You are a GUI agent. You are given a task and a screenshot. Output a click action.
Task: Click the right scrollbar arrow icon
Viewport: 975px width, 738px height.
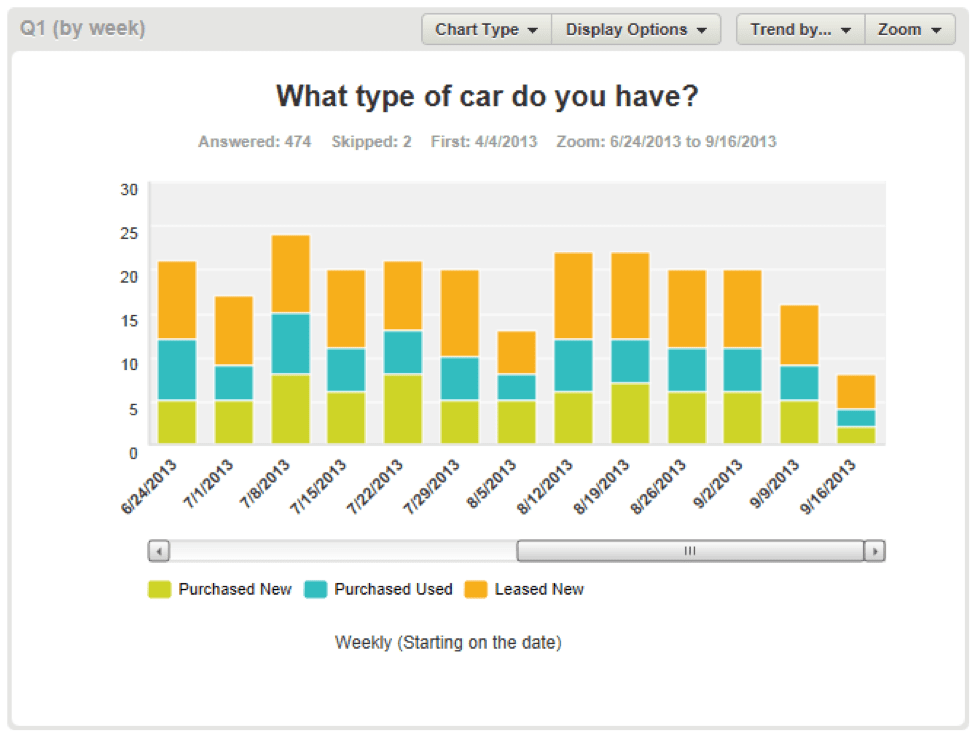[x=874, y=550]
